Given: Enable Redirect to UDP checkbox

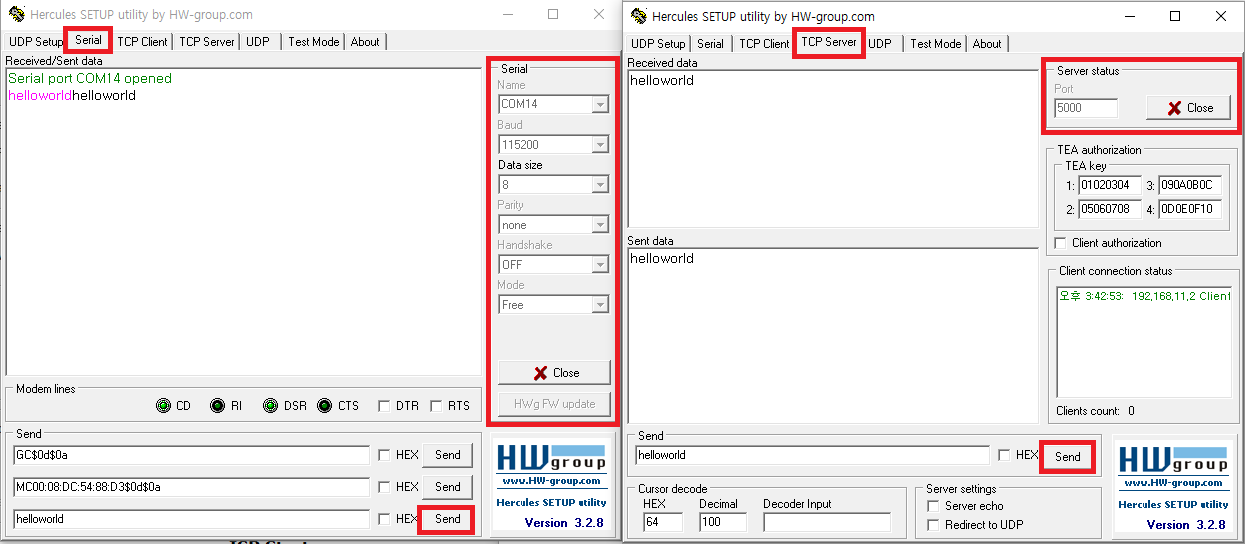Looking at the screenshot, I should coord(933,525).
